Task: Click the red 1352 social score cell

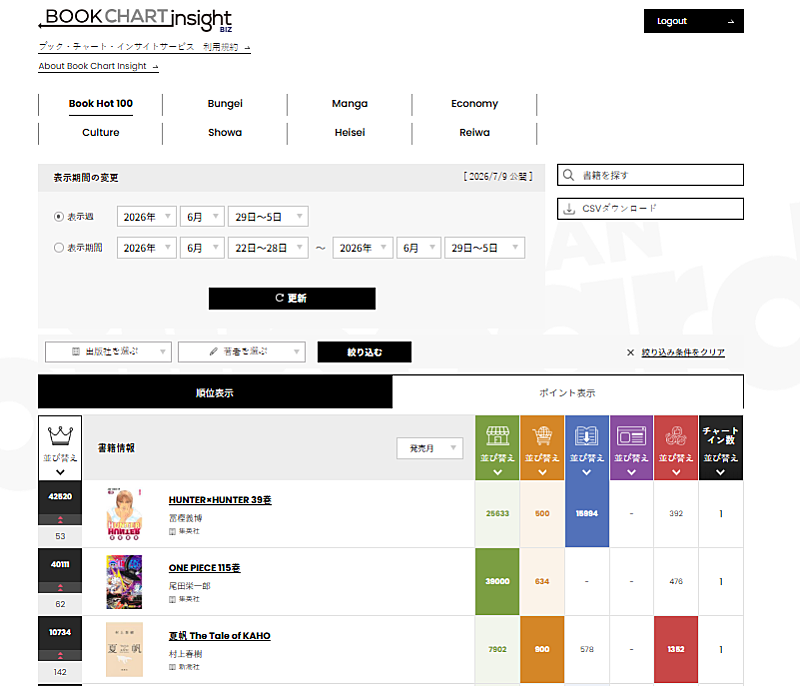Action: click(676, 649)
